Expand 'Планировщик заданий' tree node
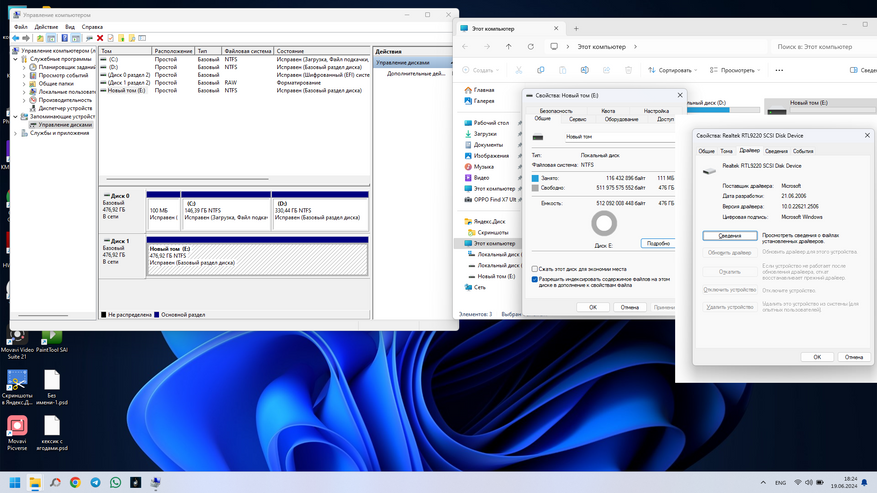877x493 pixels. 24,66
